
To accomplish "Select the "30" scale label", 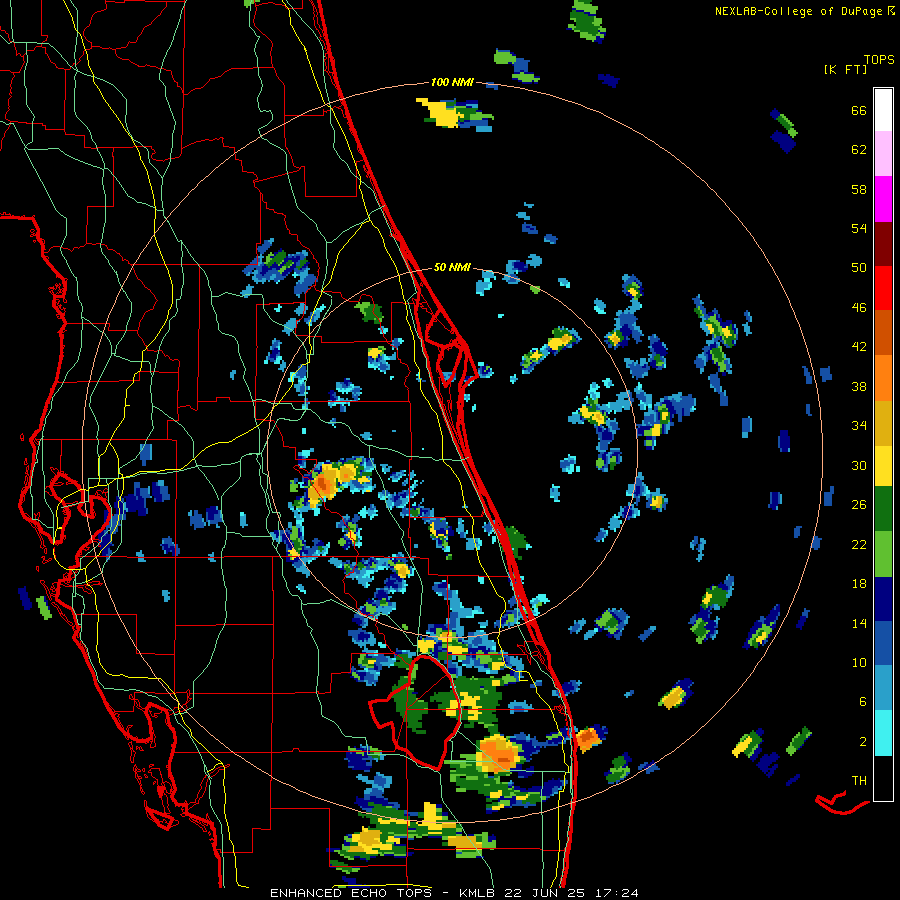I will pos(859,465).
